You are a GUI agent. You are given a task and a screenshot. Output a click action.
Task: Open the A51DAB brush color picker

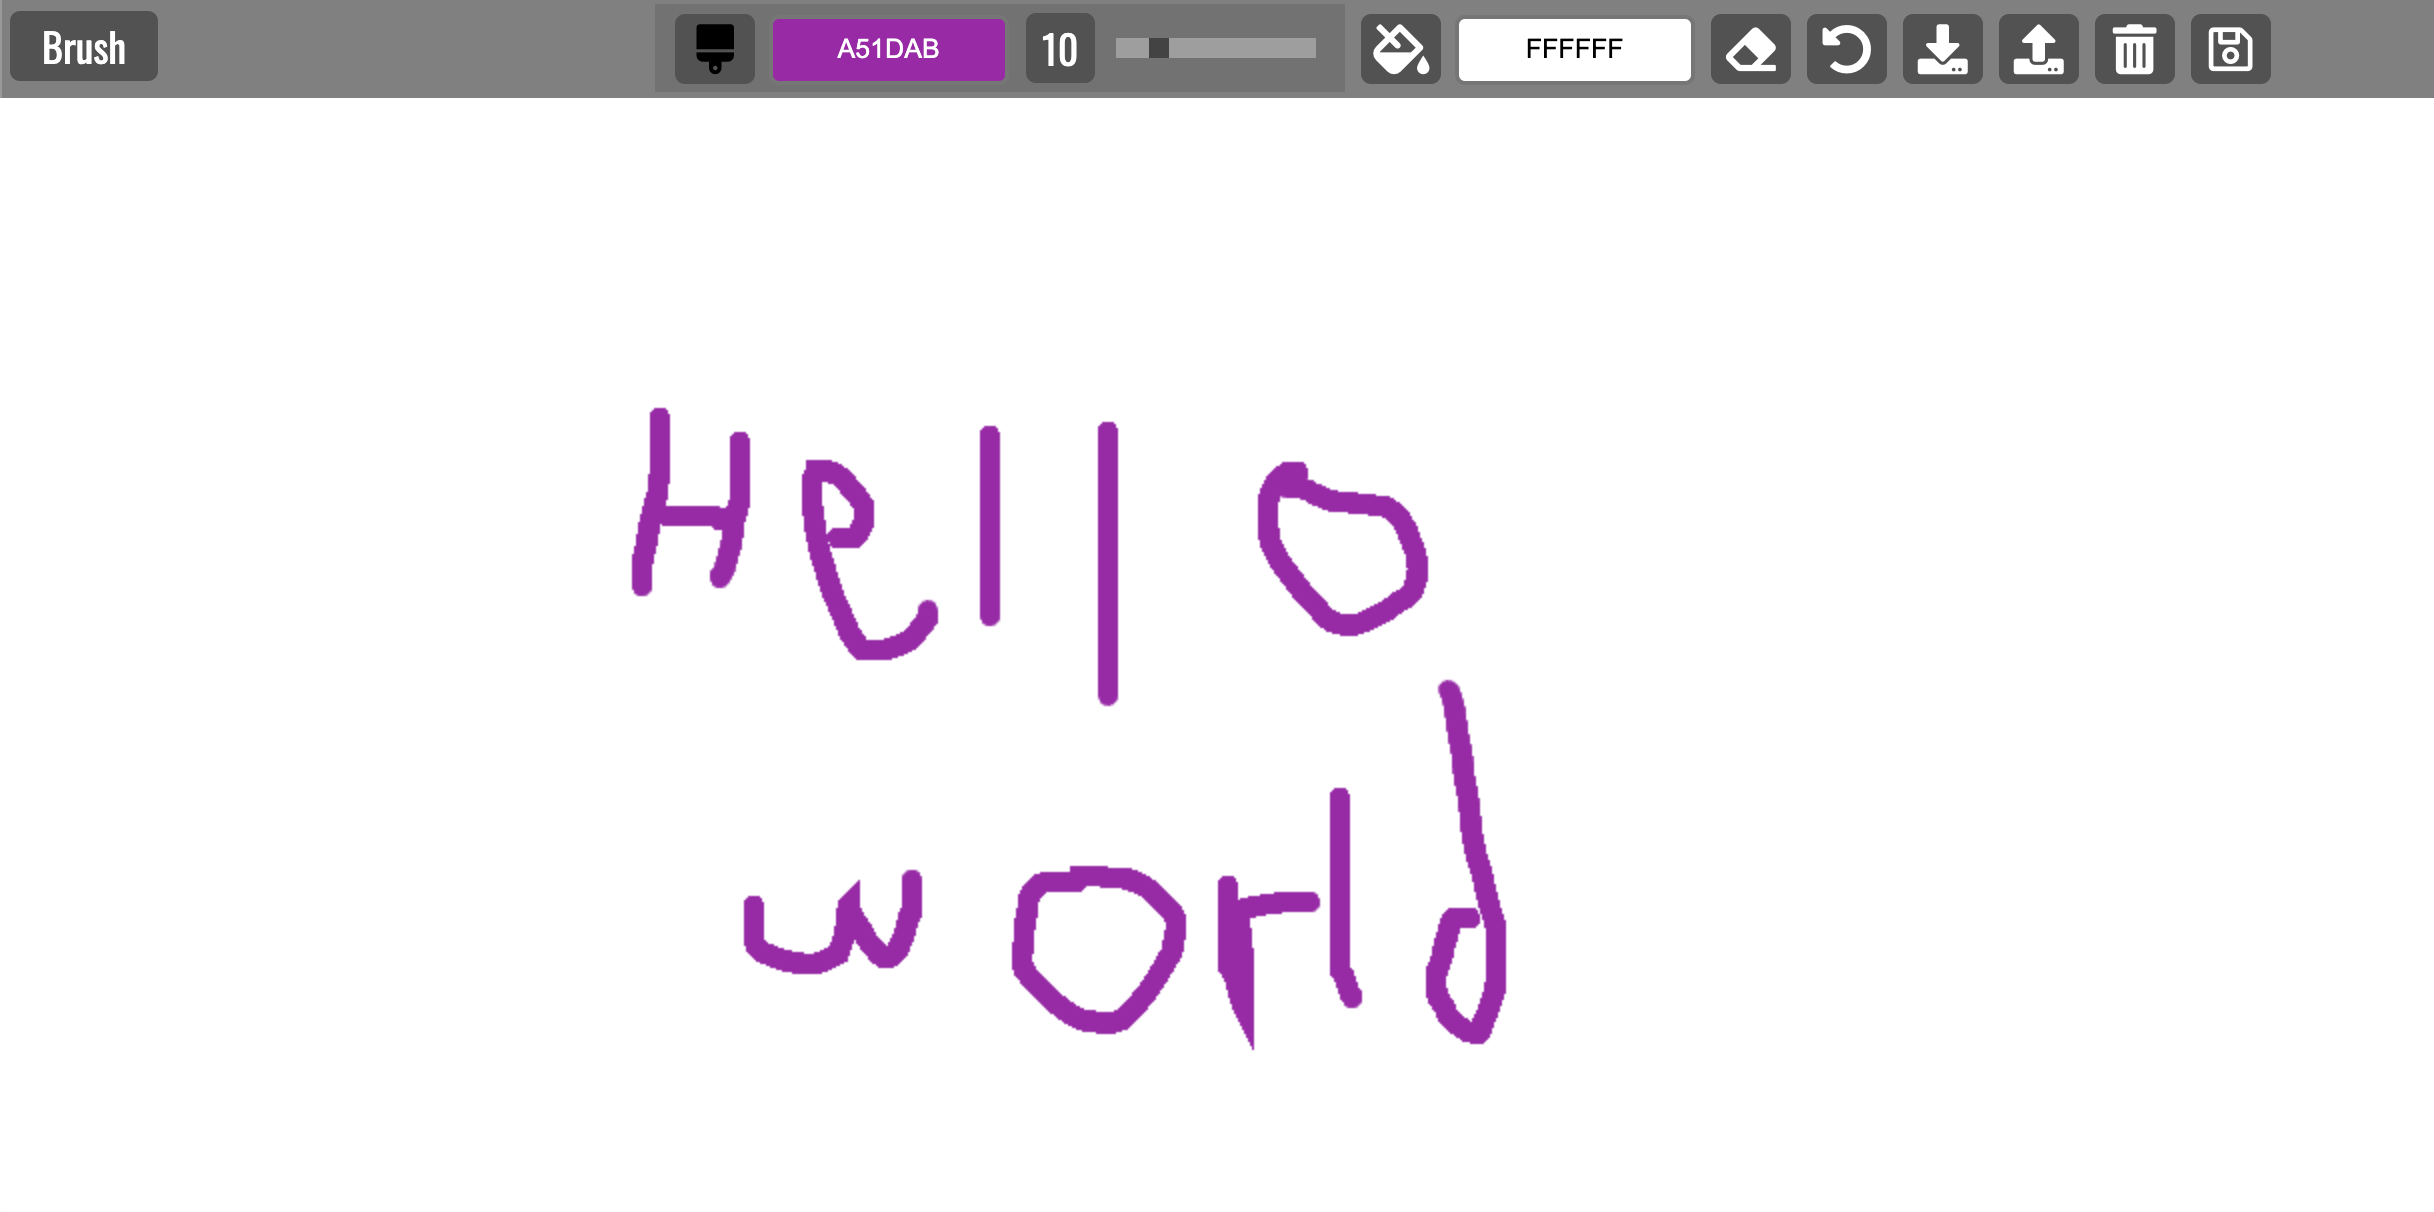tap(888, 49)
